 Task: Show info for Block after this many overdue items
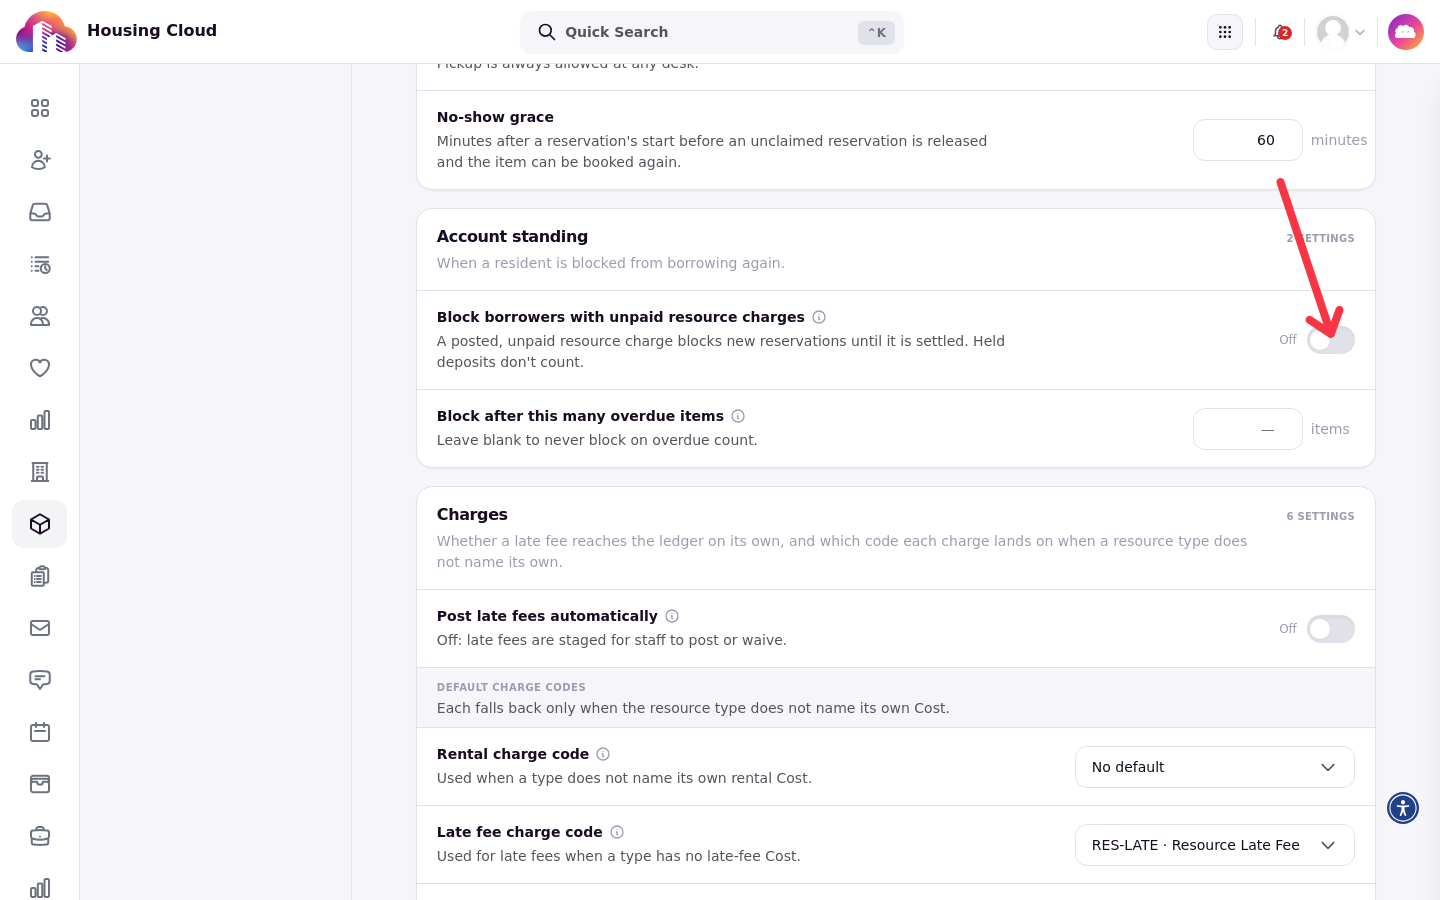(738, 416)
